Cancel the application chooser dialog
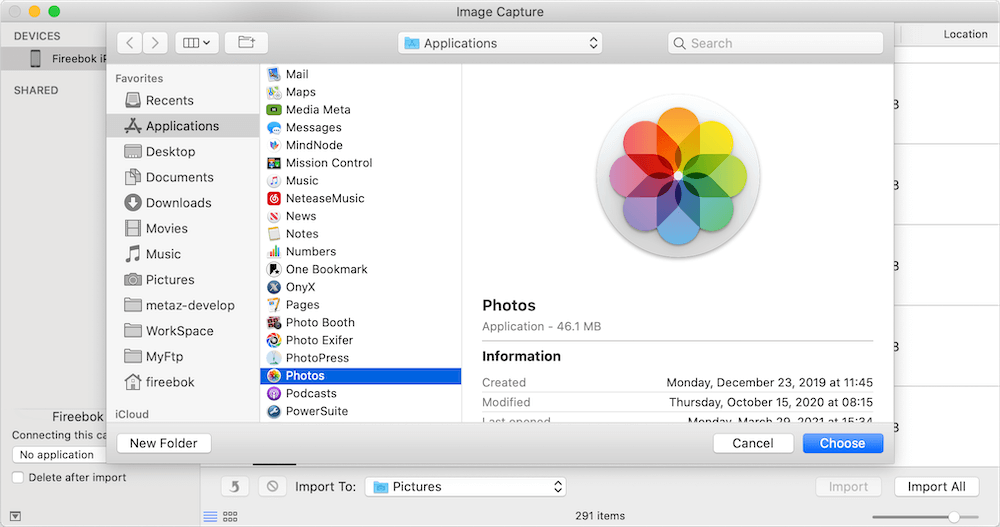This screenshot has height=527, width=1000. tap(753, 443)
